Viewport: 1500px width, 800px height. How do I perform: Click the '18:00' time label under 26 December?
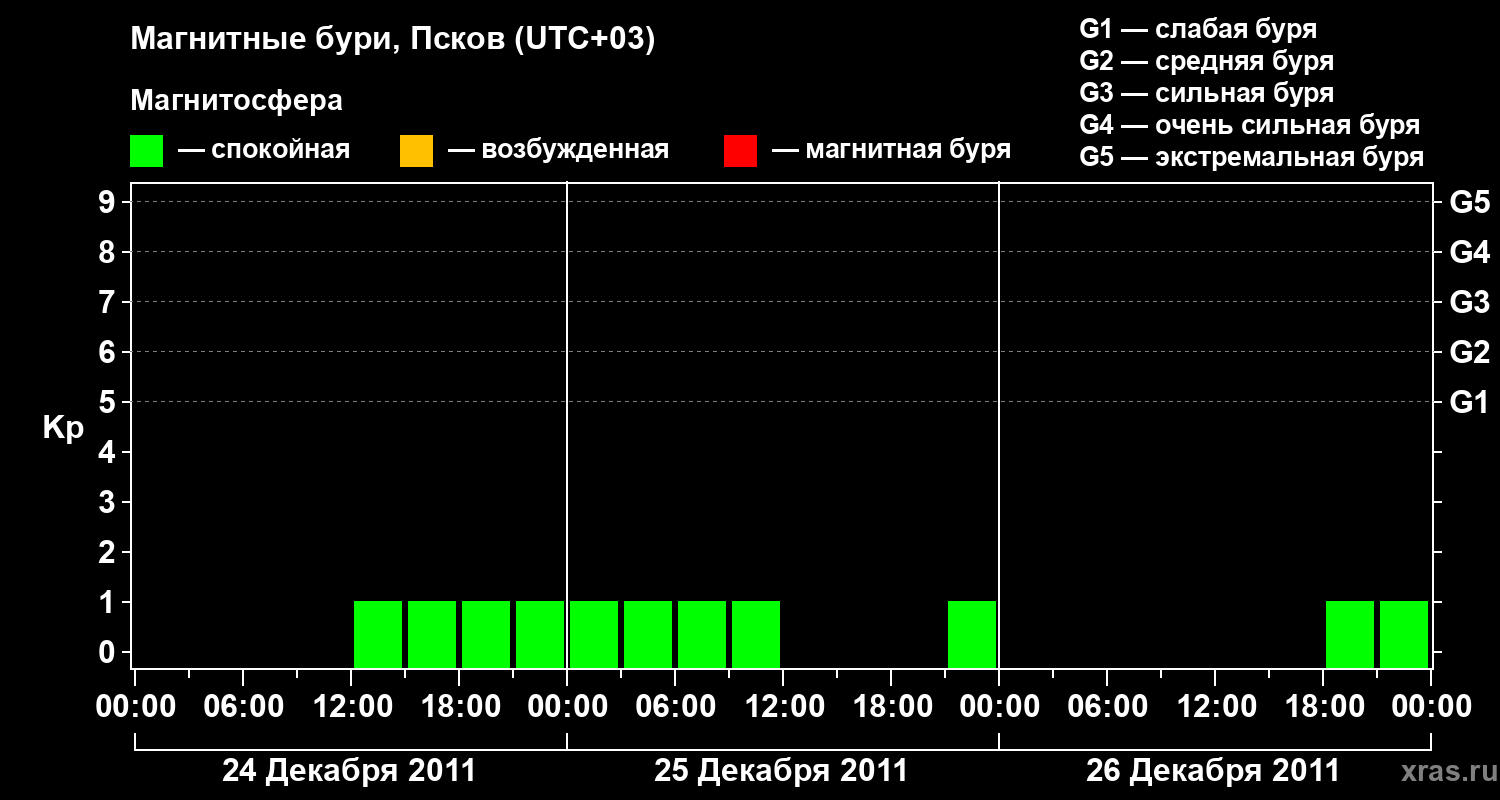click(x=1323, y=707)
